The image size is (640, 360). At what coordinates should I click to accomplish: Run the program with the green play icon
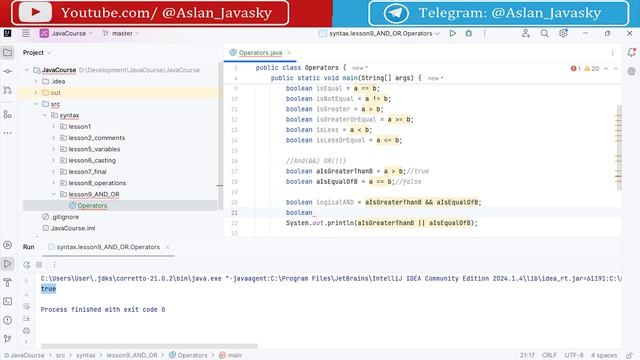click(453, 33)
